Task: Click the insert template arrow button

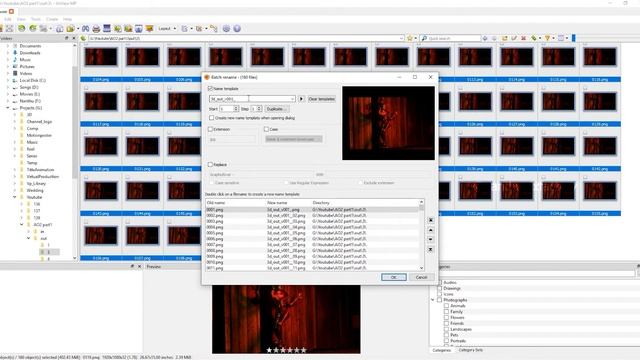Action: 301,99
